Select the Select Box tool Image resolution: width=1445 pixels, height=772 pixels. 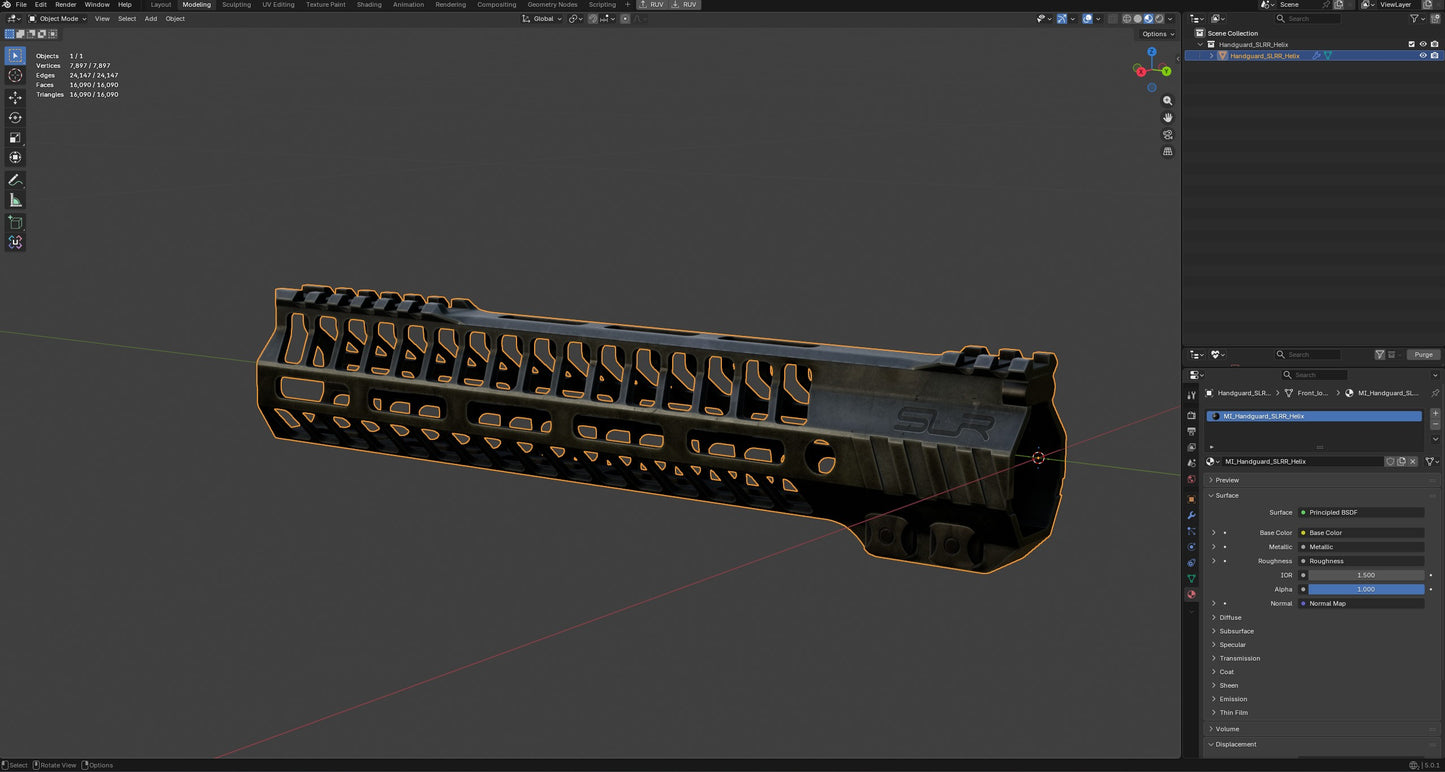(x=15, y=55)
